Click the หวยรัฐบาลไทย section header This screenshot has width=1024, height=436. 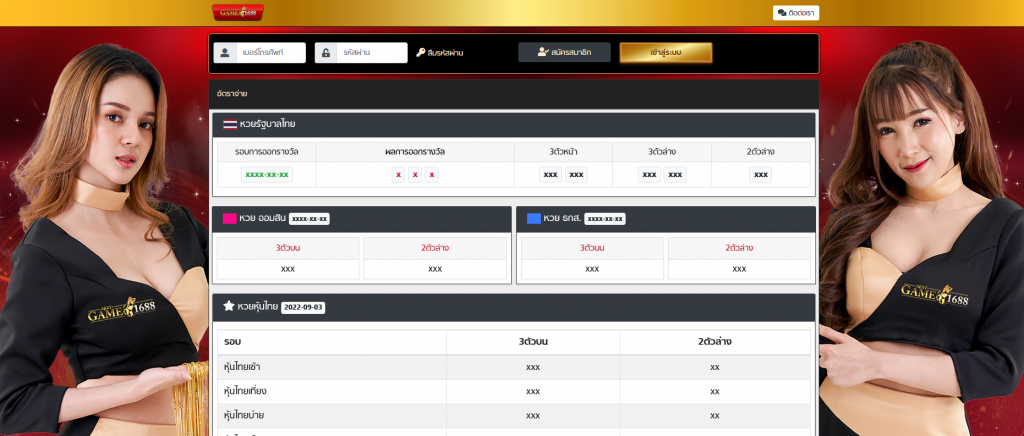tap(267, 124)
